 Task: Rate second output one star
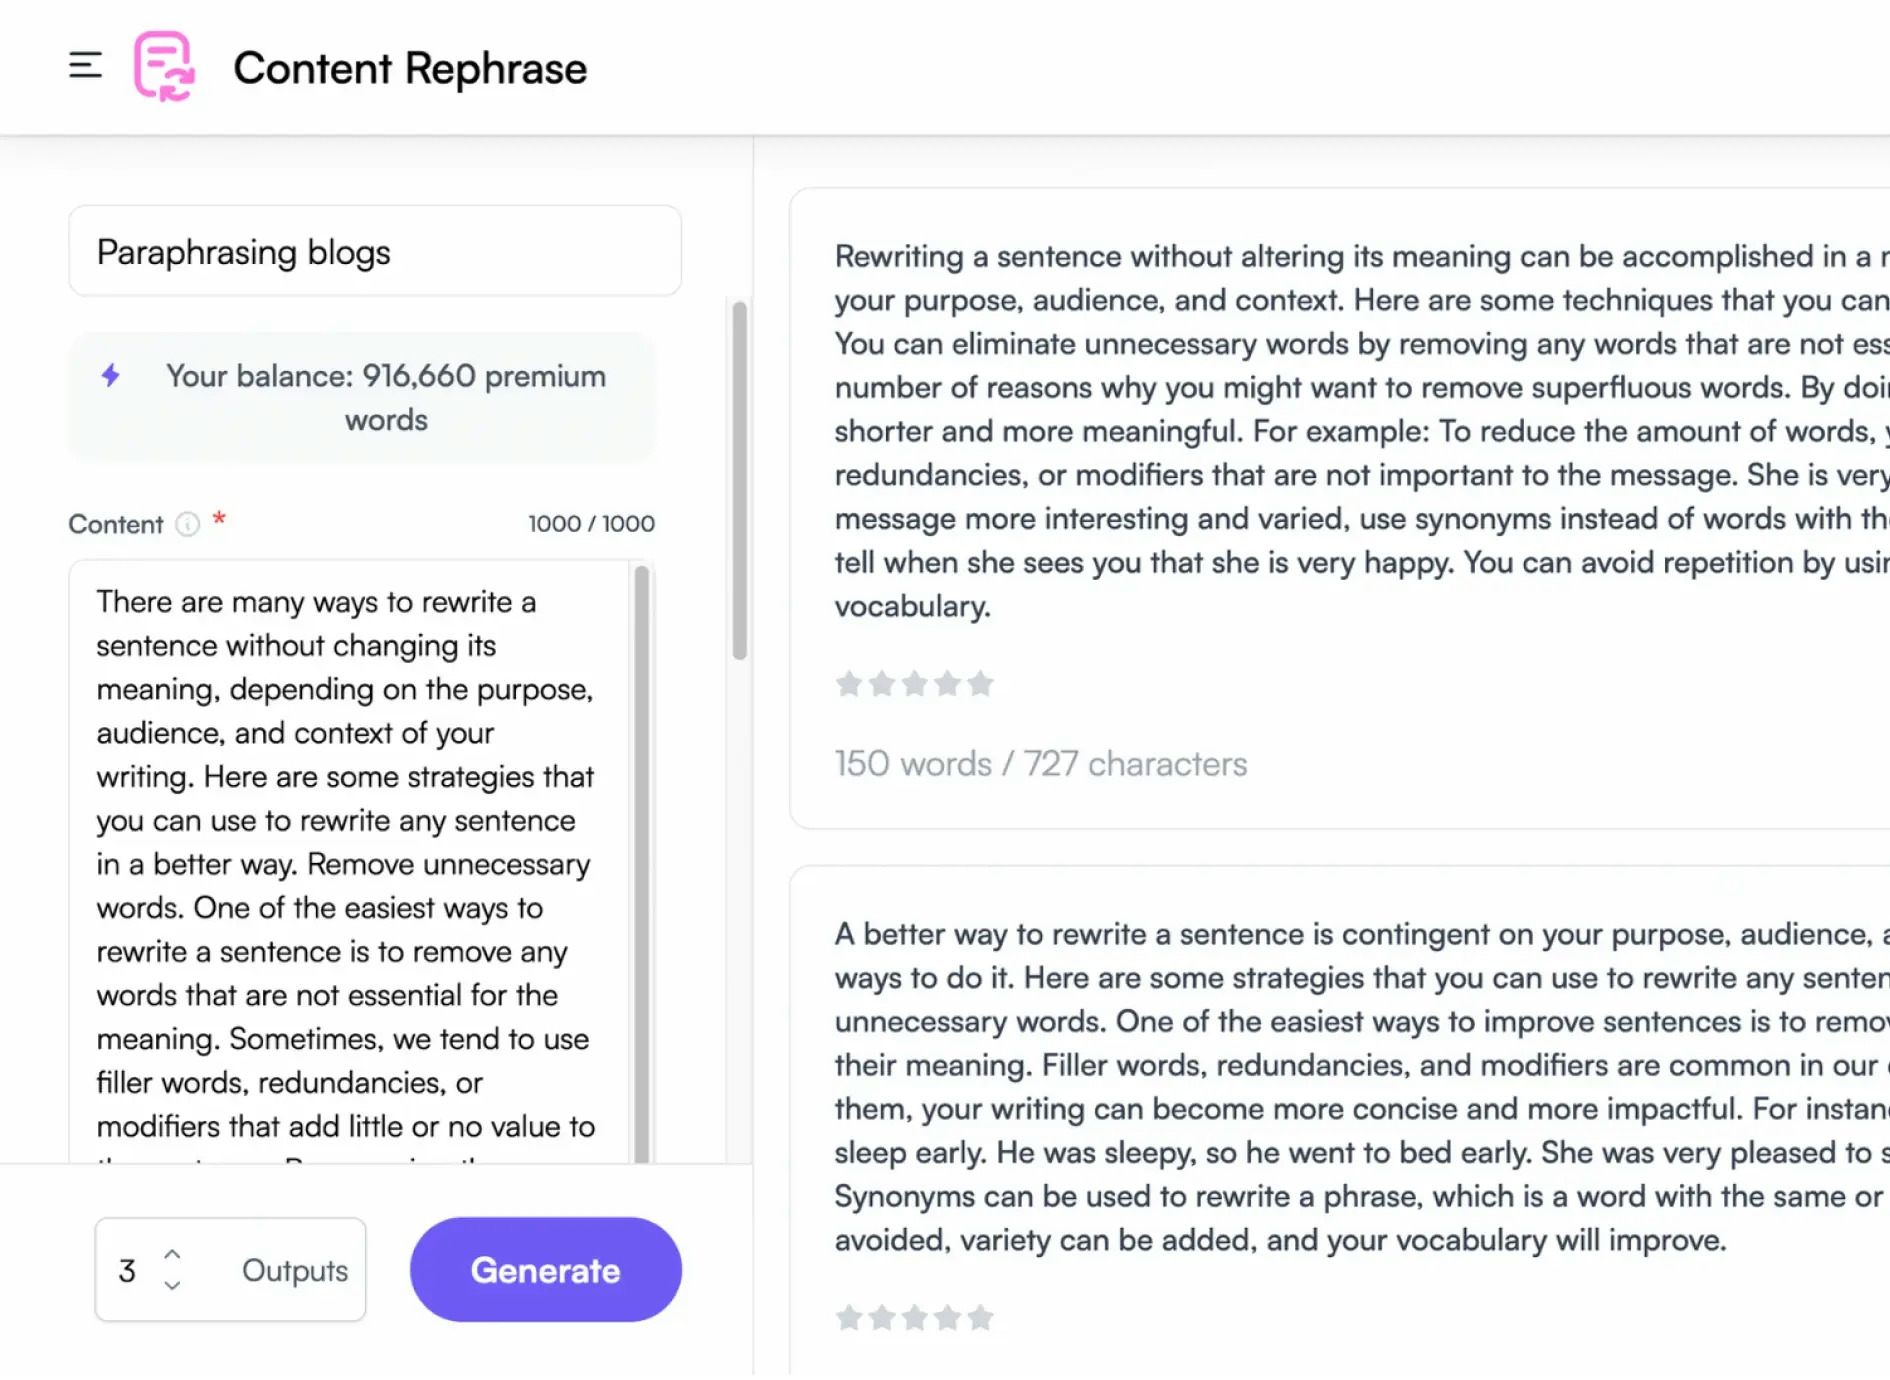[x=848, y=1318]
